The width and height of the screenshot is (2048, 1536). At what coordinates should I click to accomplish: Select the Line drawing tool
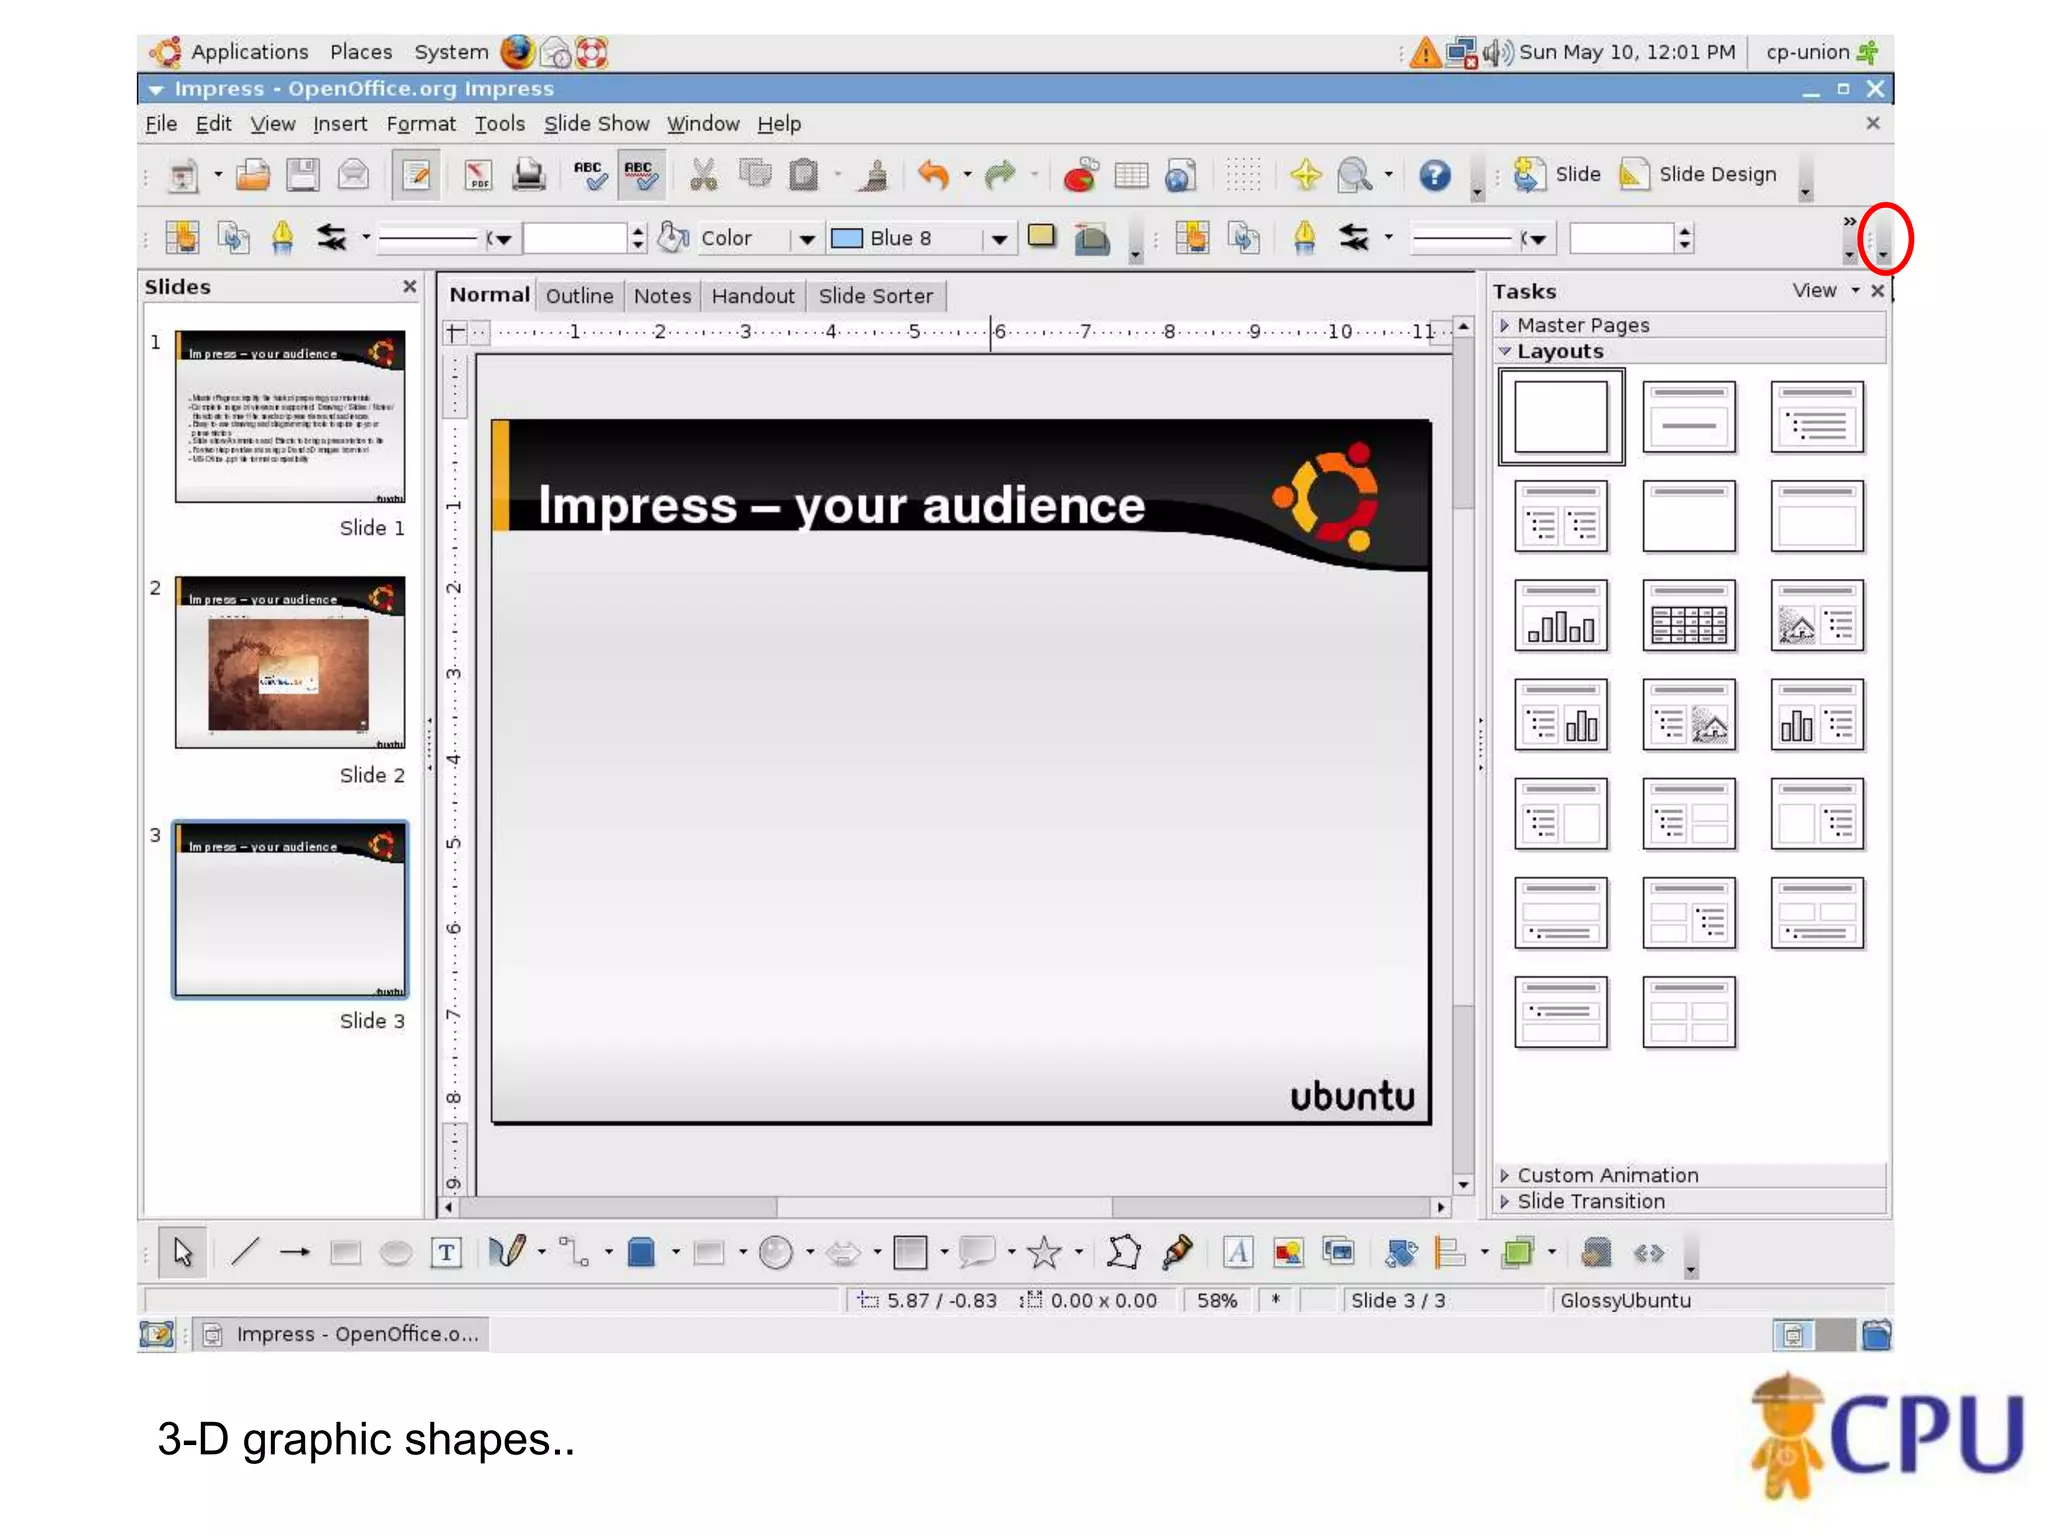245,1252
